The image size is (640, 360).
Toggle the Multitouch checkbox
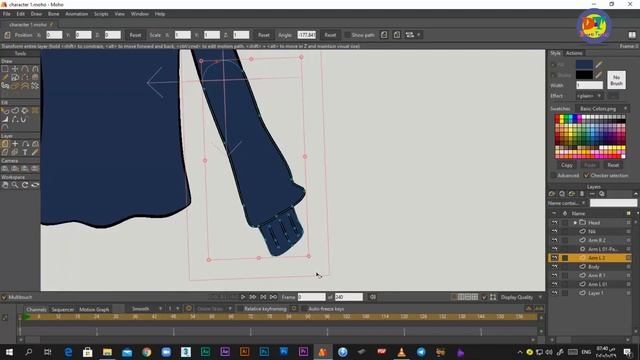click(4, 297)
